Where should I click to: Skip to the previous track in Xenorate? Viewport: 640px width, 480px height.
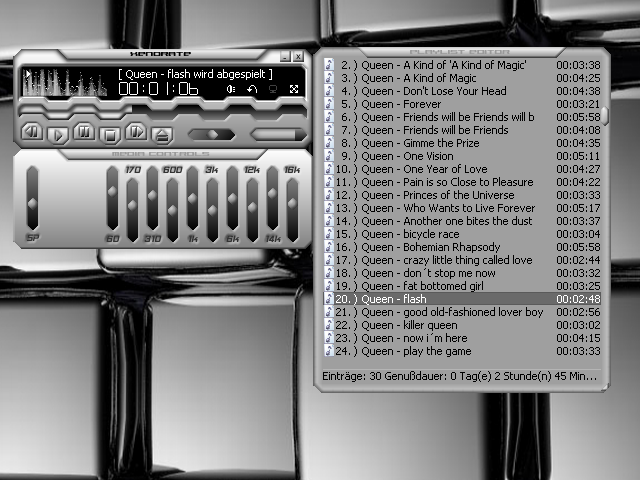32,132
